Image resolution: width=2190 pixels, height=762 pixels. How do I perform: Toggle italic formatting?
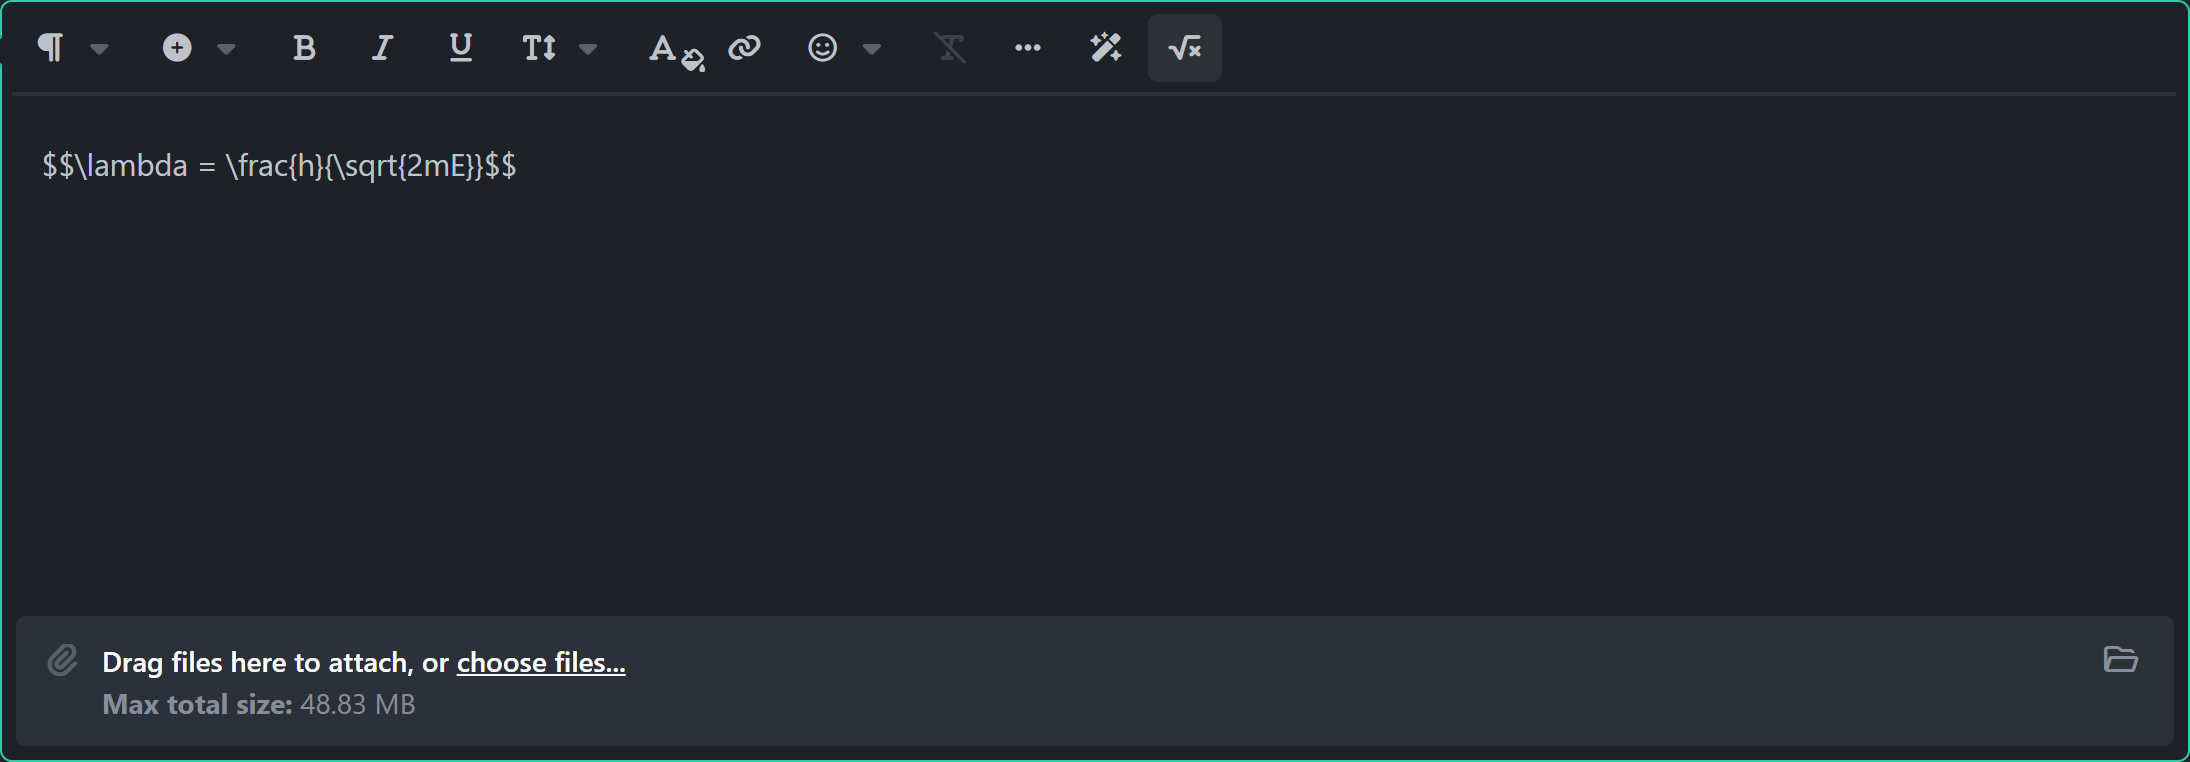click(382, 47)
